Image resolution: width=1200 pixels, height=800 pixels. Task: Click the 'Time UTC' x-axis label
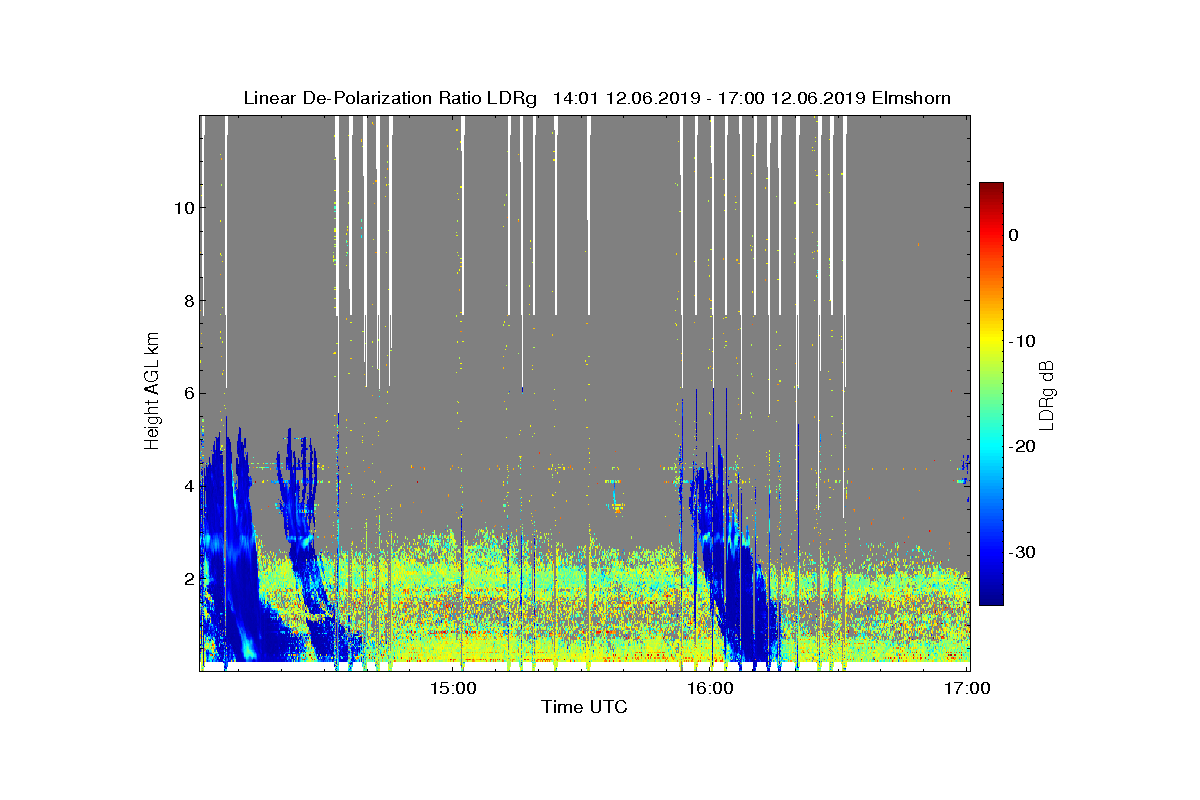585,707
